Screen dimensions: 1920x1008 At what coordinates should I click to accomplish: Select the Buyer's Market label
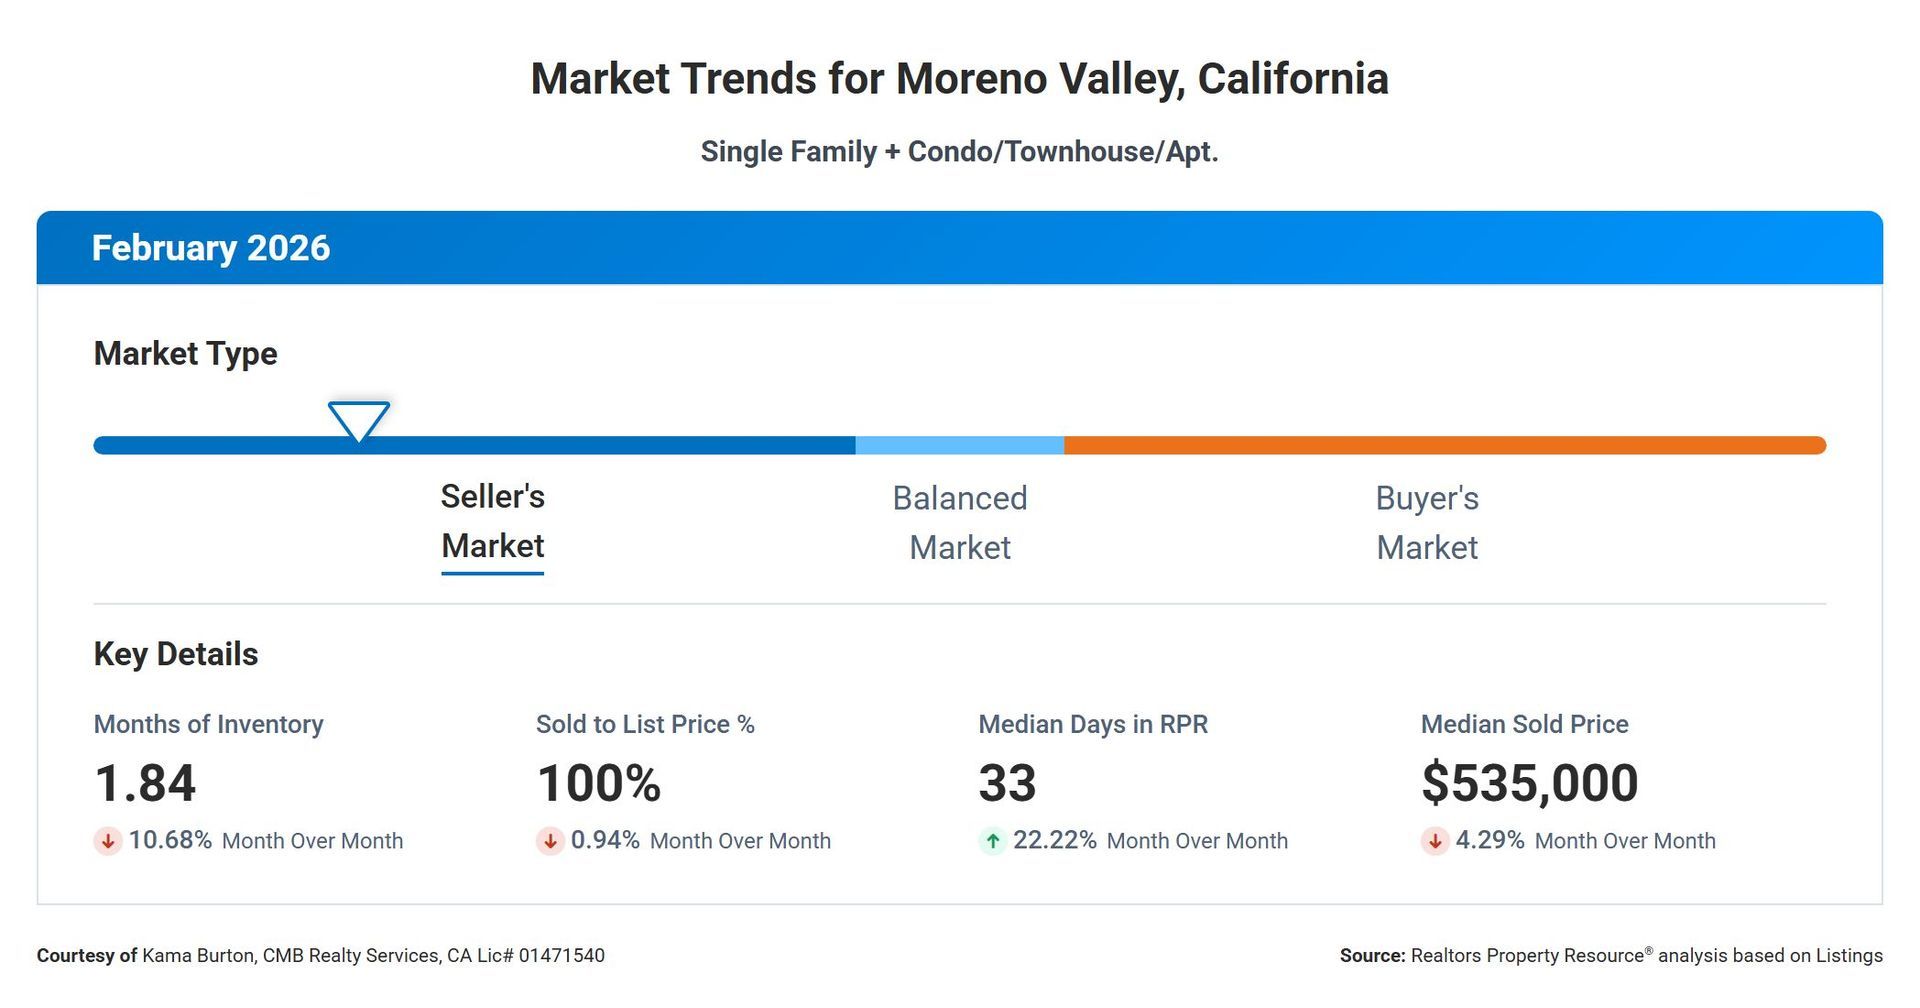[1426, 522]
